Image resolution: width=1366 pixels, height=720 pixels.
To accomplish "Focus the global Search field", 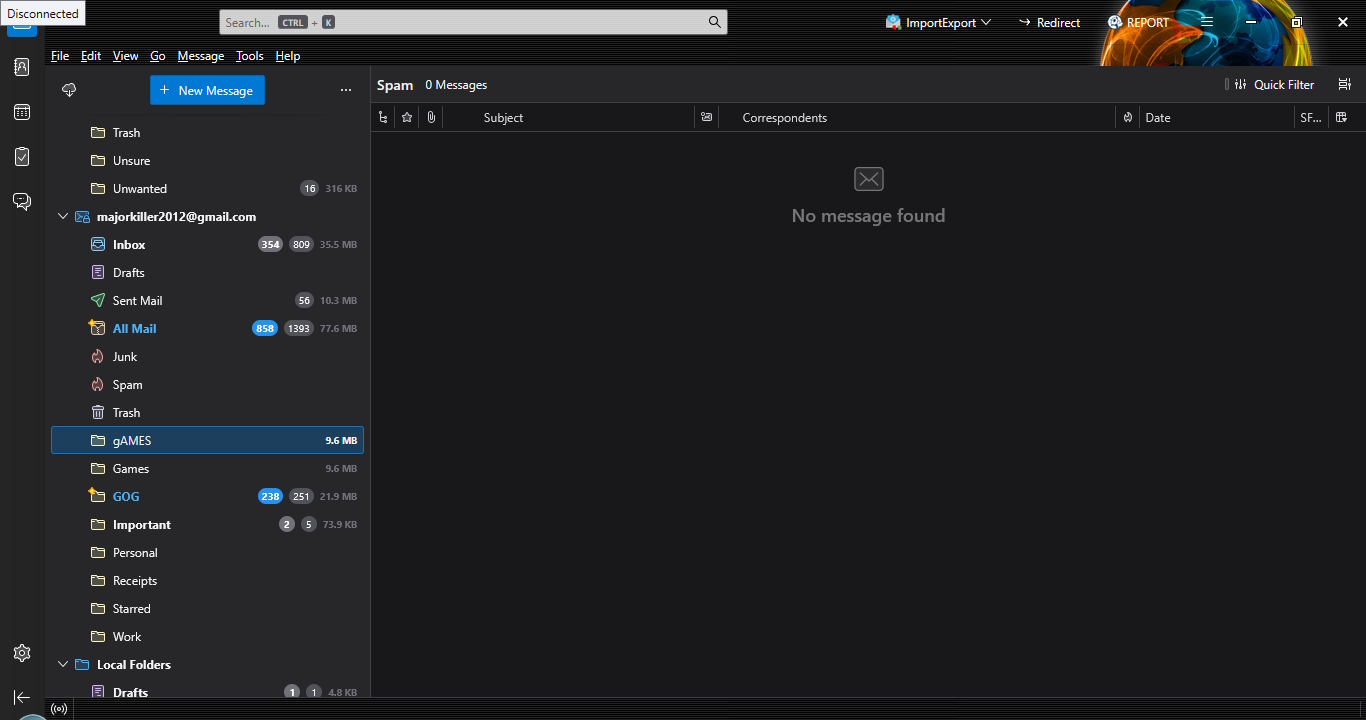I will (x=473, y=22).
